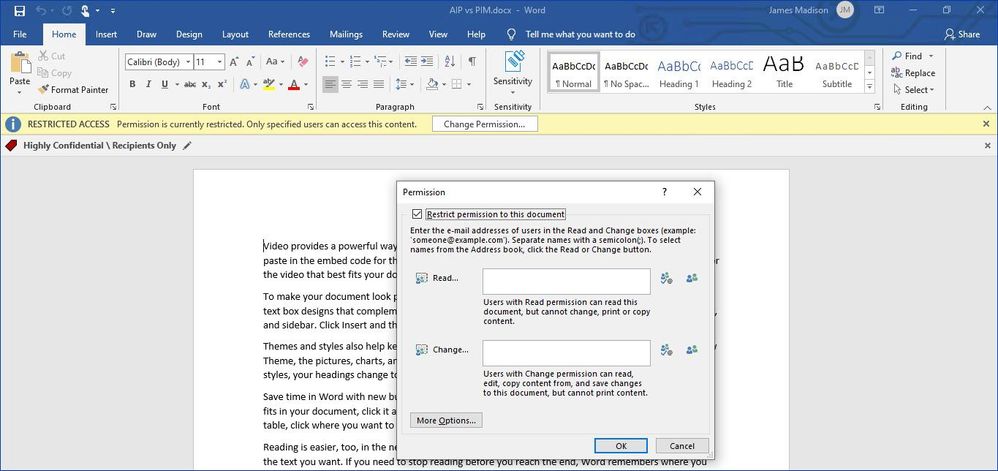The image size is (998, 471).
Task: Open address book icon next to Read box
Action: 692,278
